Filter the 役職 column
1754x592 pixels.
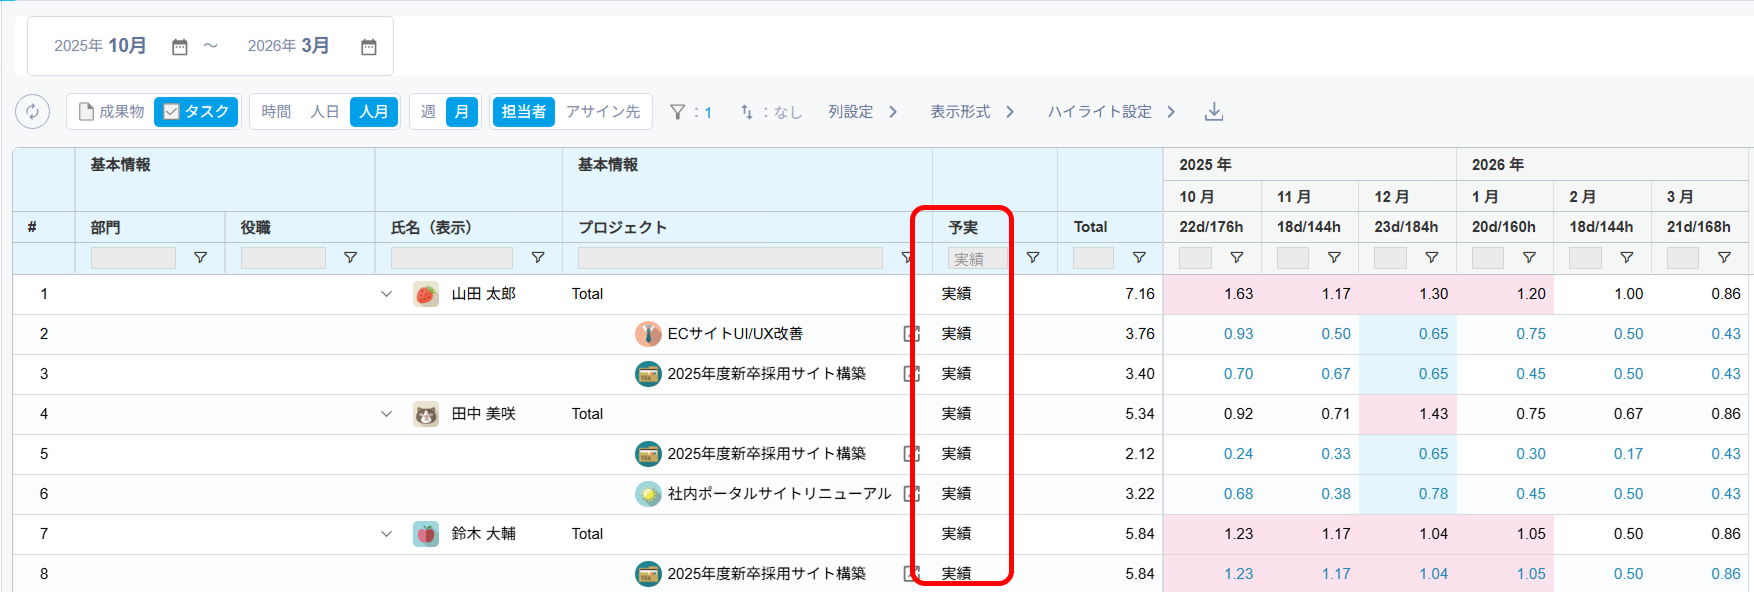click(350, 258)
